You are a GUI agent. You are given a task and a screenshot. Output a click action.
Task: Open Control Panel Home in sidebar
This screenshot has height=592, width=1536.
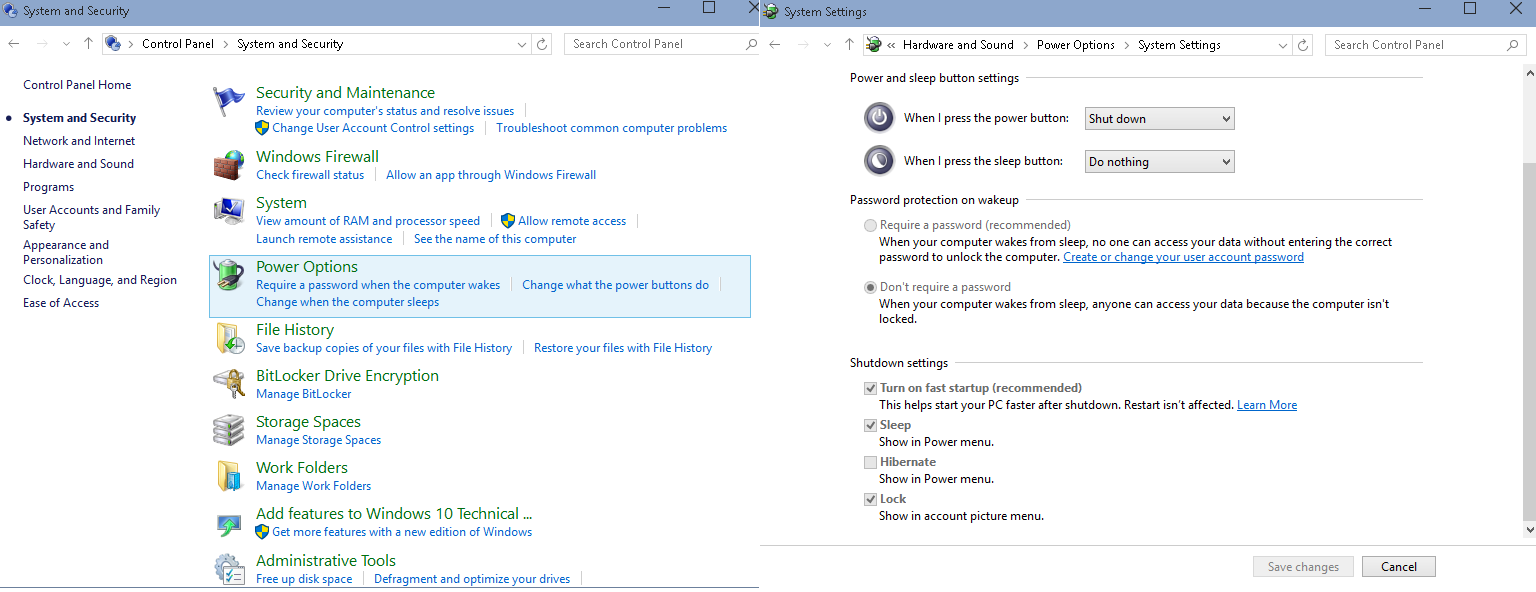(x=77, y=85)
